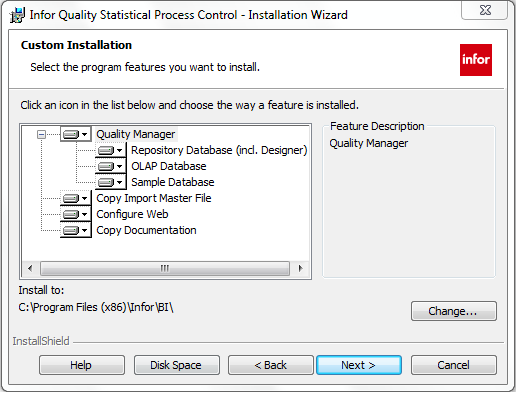The image size is (516, 395).
Task: Click the Sample Database feature drive icon
Action: tap(111, 182)
